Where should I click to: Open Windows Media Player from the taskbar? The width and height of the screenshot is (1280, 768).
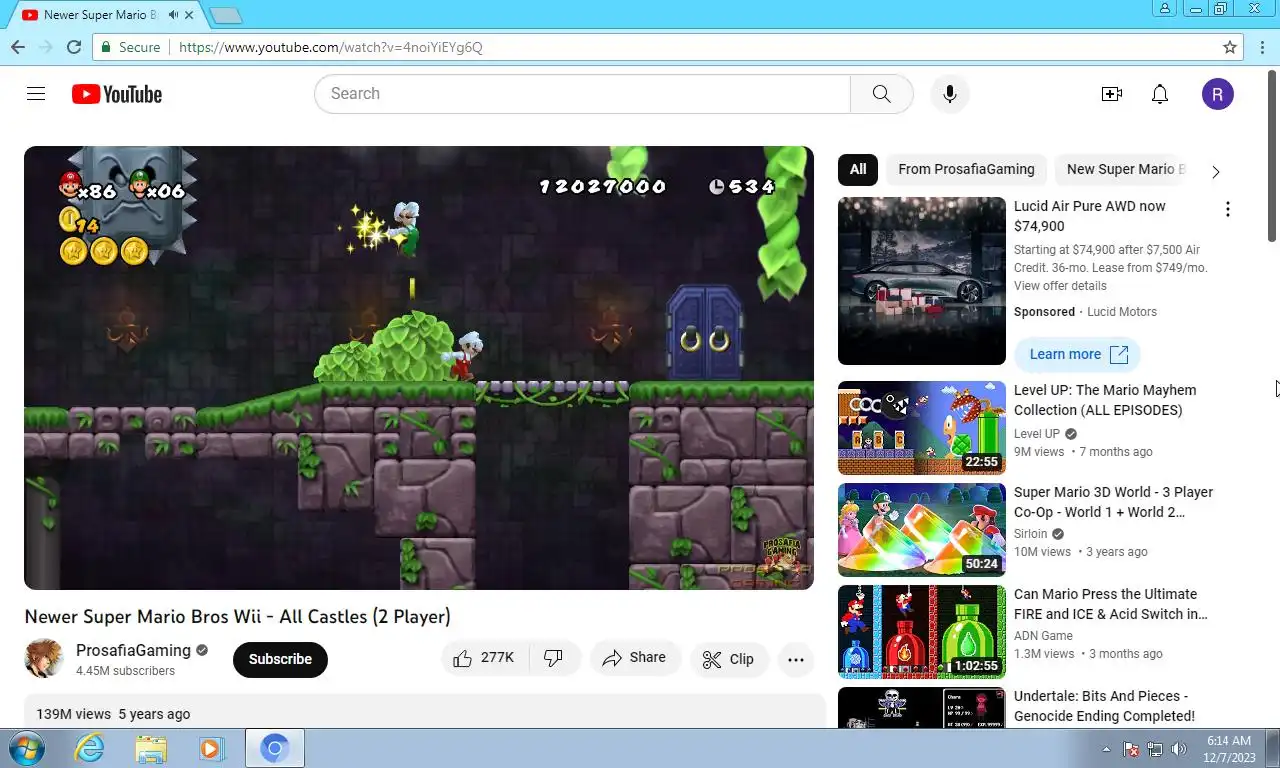coord(211,748)
